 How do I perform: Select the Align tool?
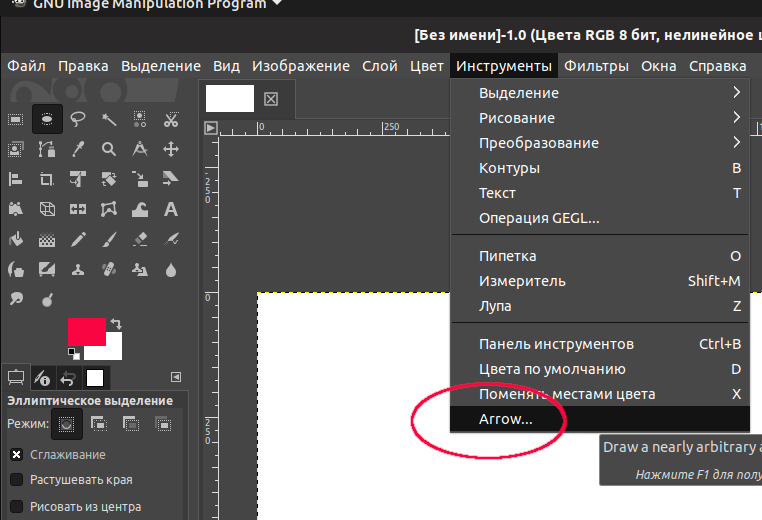tap(16, 179)
